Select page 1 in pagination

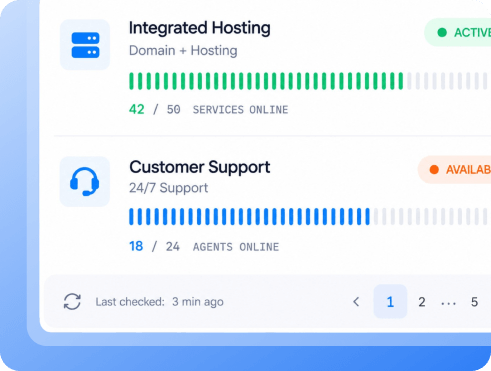(x=390, y=302)
